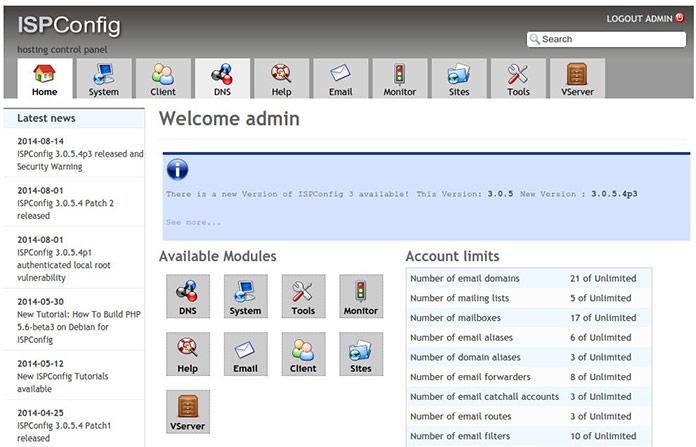Open the Email envelope module icon
Image resolution: width=696 pixels, height=447 pixels.
(245, 354)
